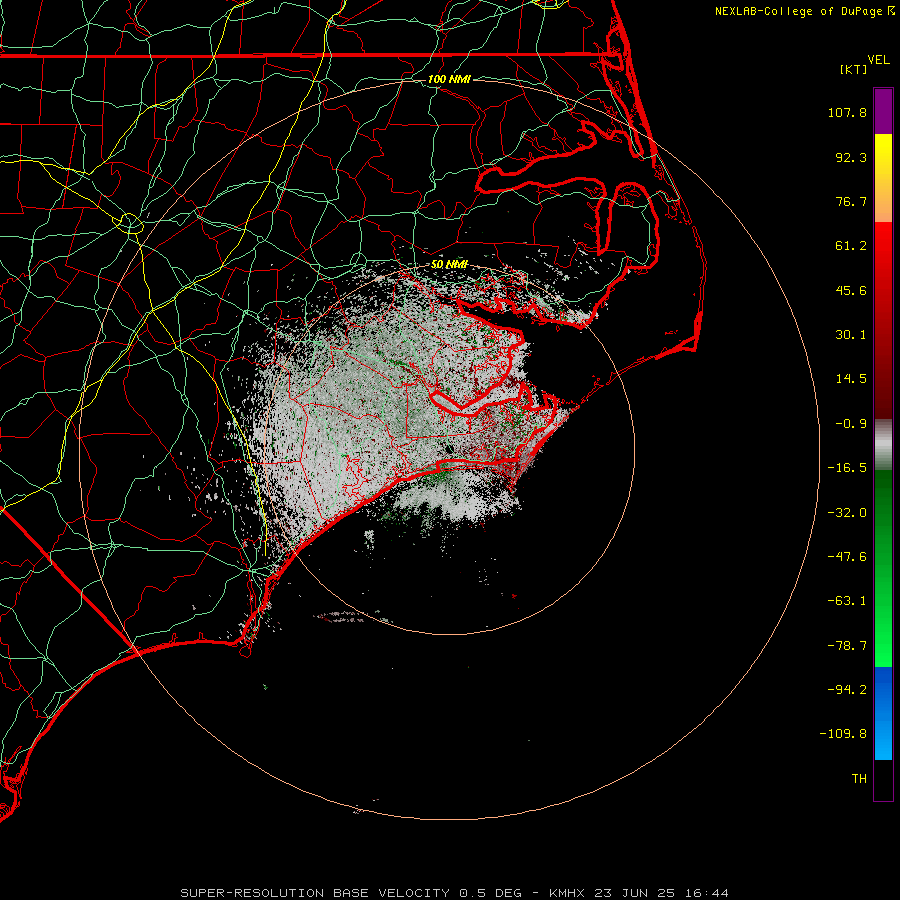Click the purple segment of the color bar

[883, 111]
